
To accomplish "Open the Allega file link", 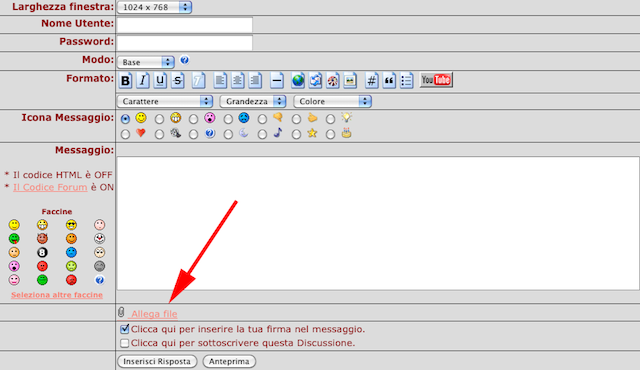I will coord(153,314).
